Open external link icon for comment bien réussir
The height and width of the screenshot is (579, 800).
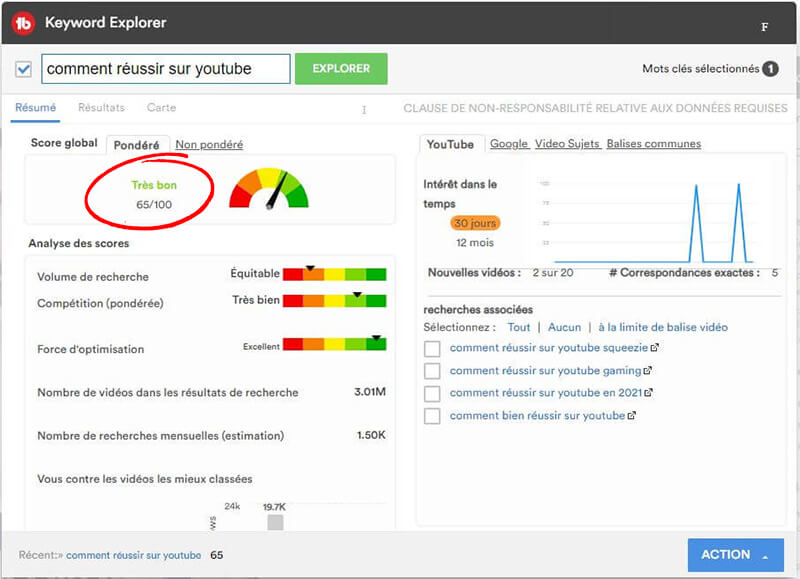pyautogui.click(x=632, y=416)
